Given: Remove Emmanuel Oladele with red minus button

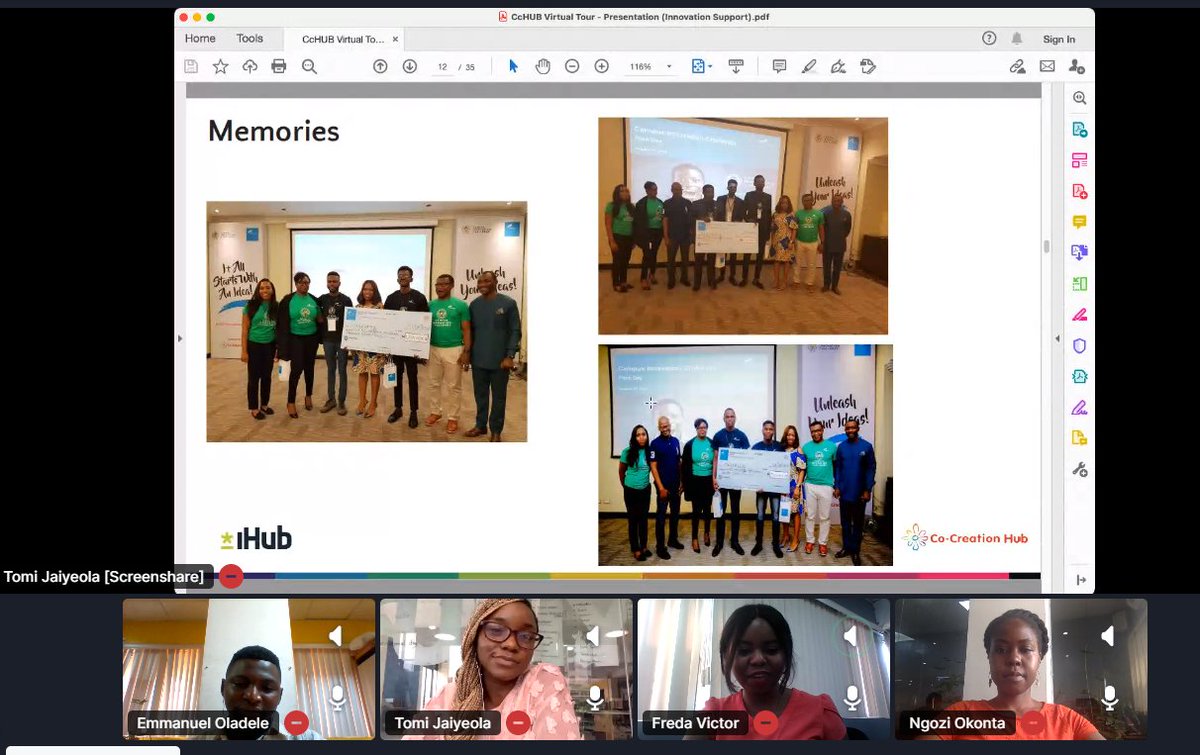Looking at the screenshot, I should [295, 722].
